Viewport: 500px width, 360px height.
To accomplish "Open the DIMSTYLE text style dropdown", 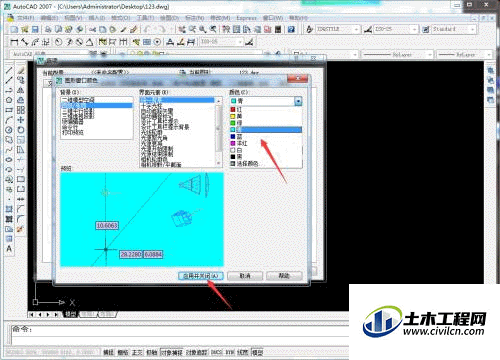I will pos(357,30).
